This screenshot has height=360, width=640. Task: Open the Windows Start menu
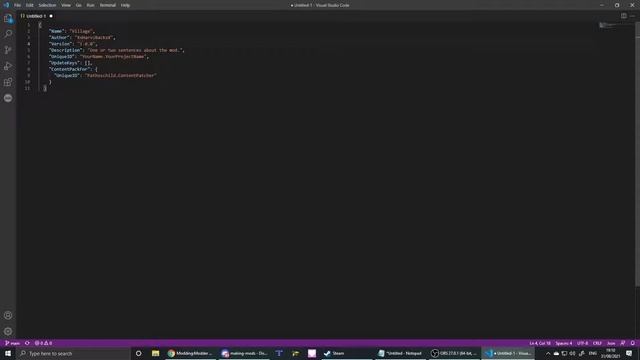[8, 353]
